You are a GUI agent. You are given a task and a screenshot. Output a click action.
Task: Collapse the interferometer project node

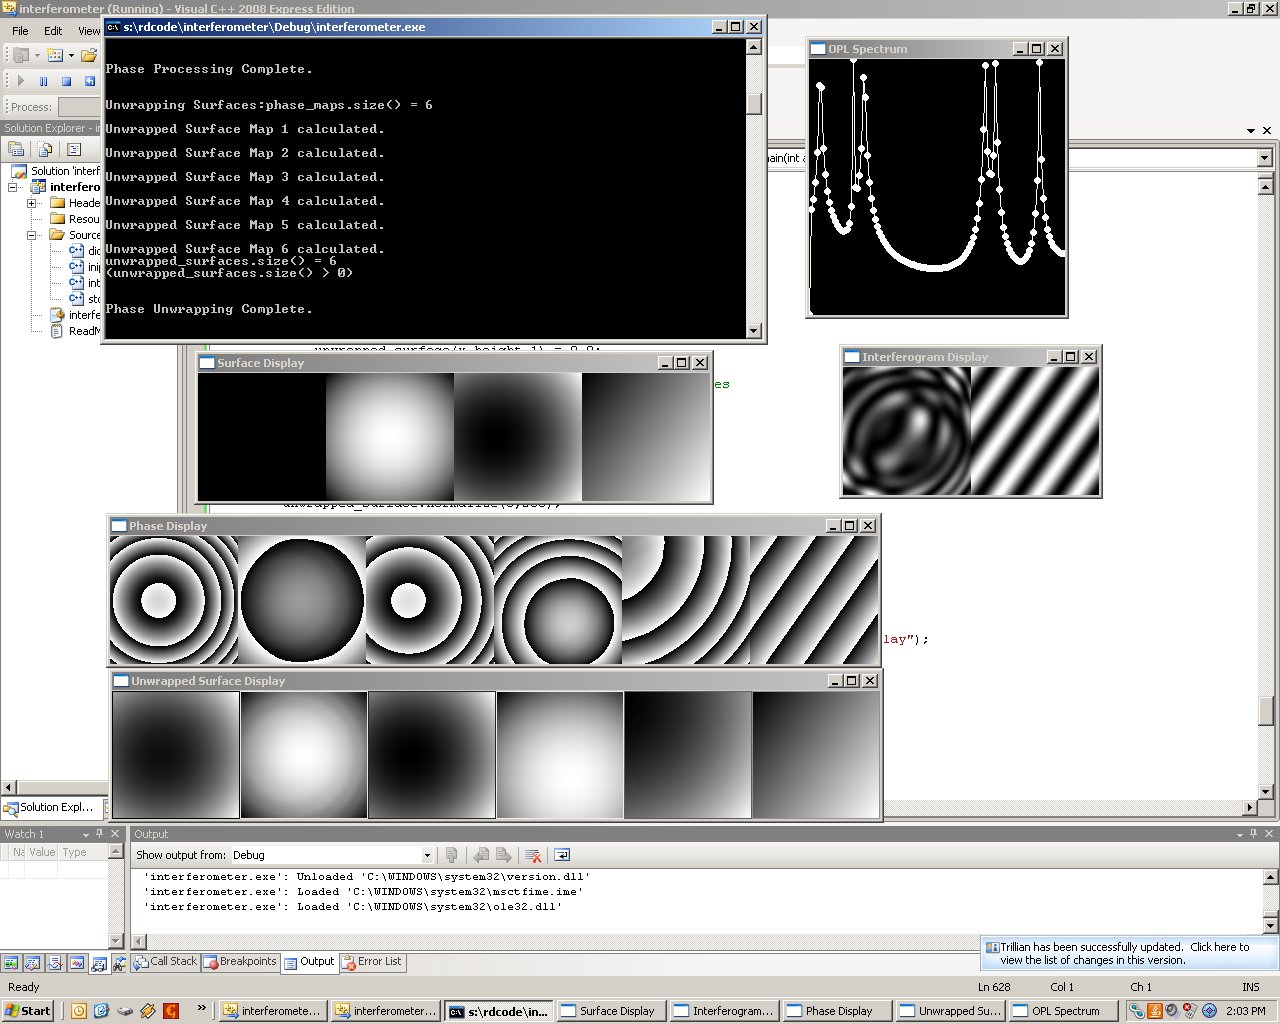tap(12, 187)
